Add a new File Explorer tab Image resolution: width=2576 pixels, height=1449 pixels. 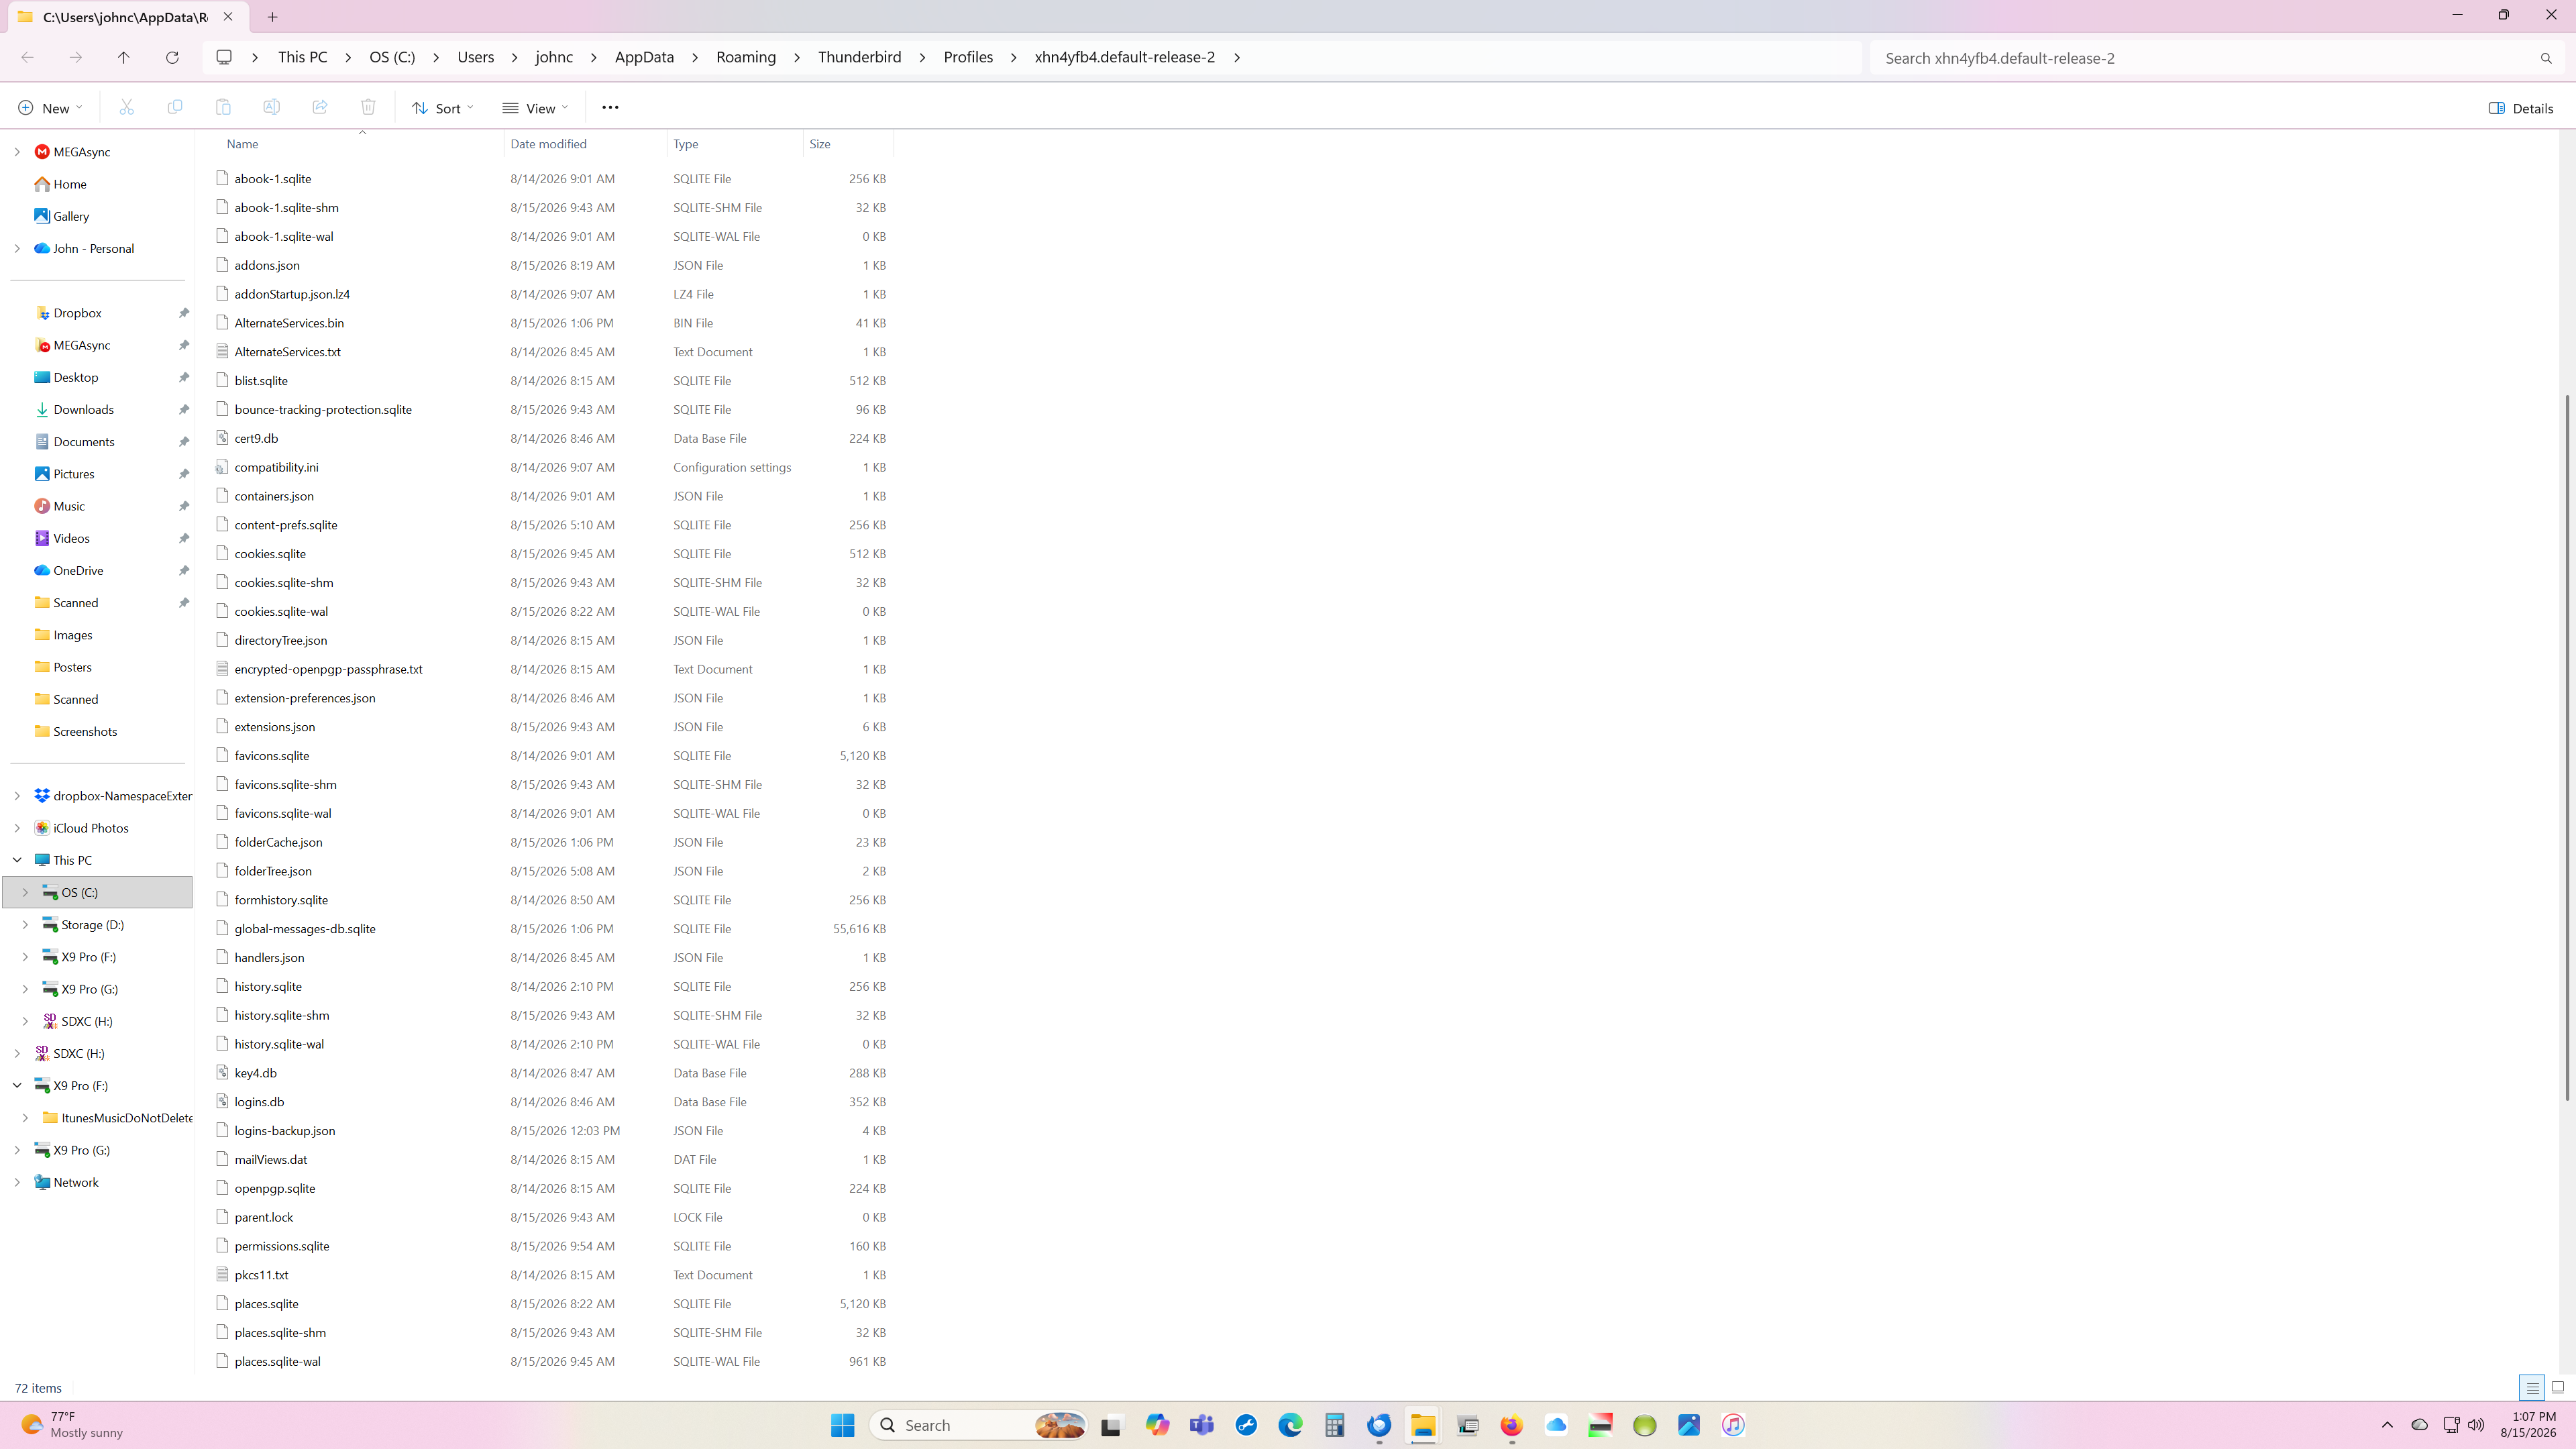click(272, 17)
